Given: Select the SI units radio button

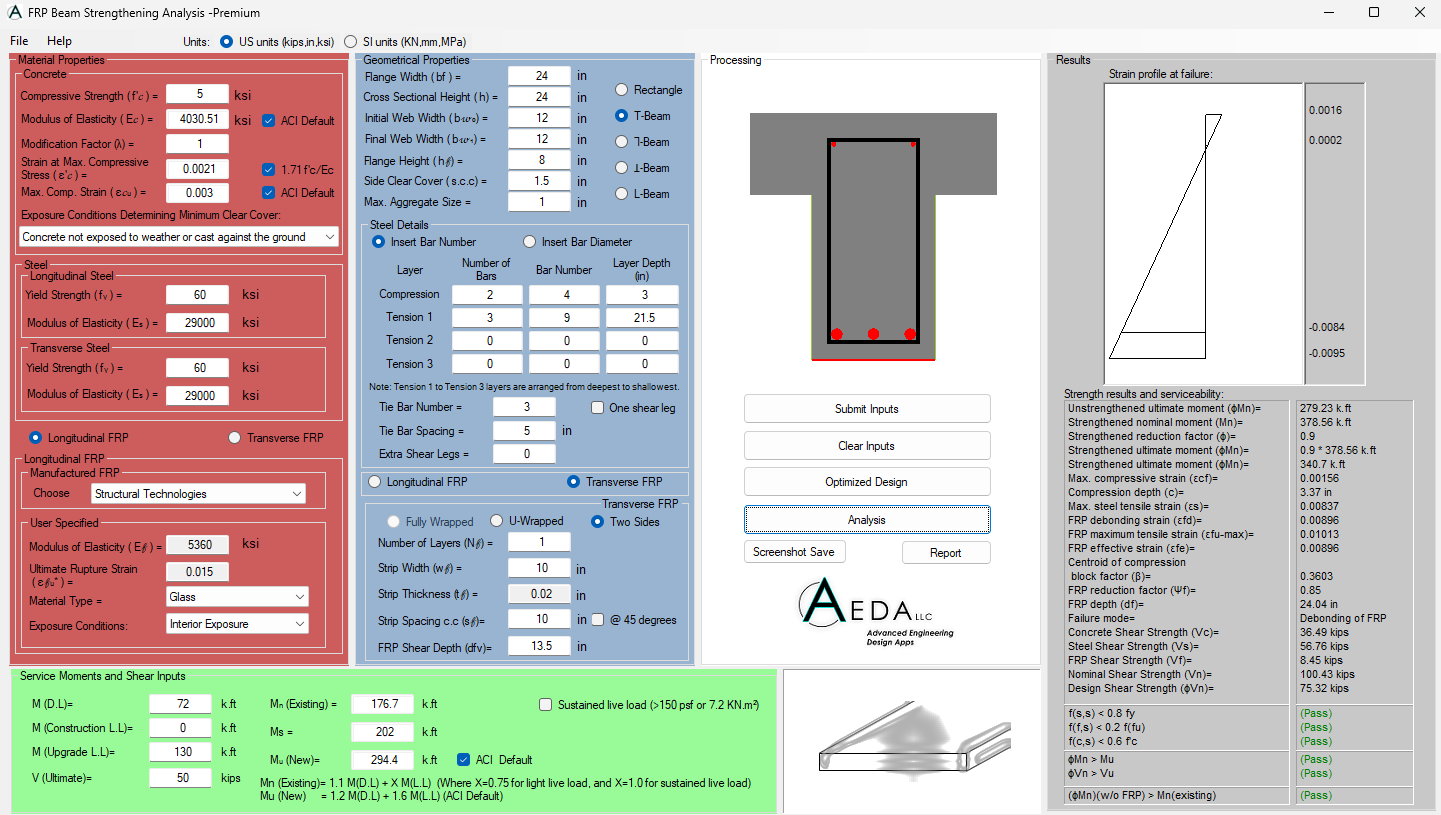Looking at the screenshot, I should [x=350, y=42].
